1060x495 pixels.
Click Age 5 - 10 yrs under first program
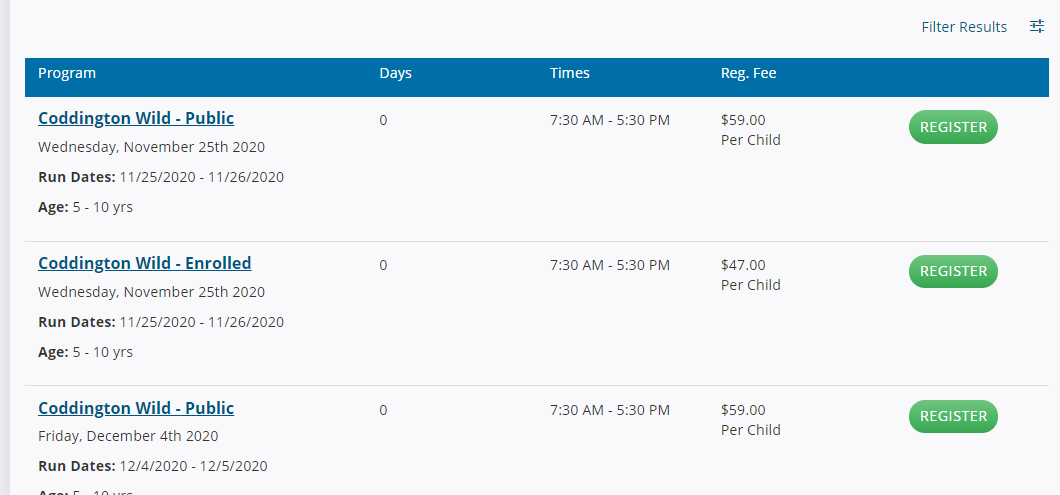pos(85,207)
